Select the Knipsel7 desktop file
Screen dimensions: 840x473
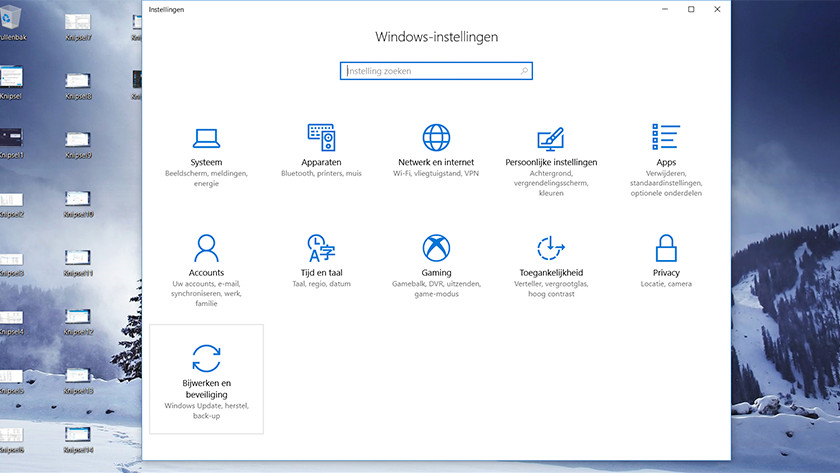pyautogui.click(x=78, y=22)
